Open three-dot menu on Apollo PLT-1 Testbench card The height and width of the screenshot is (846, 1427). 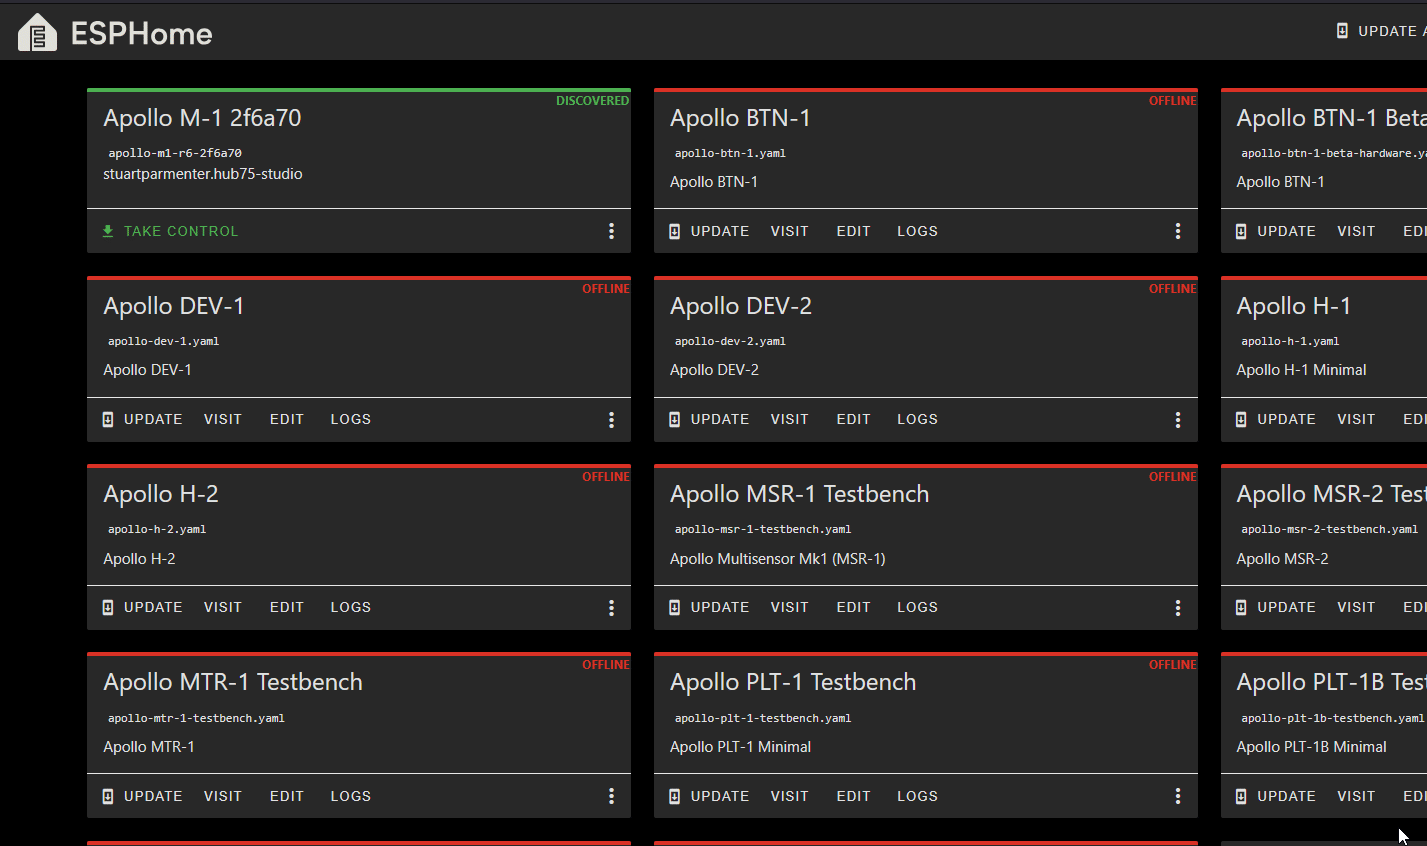(1178, 796)
